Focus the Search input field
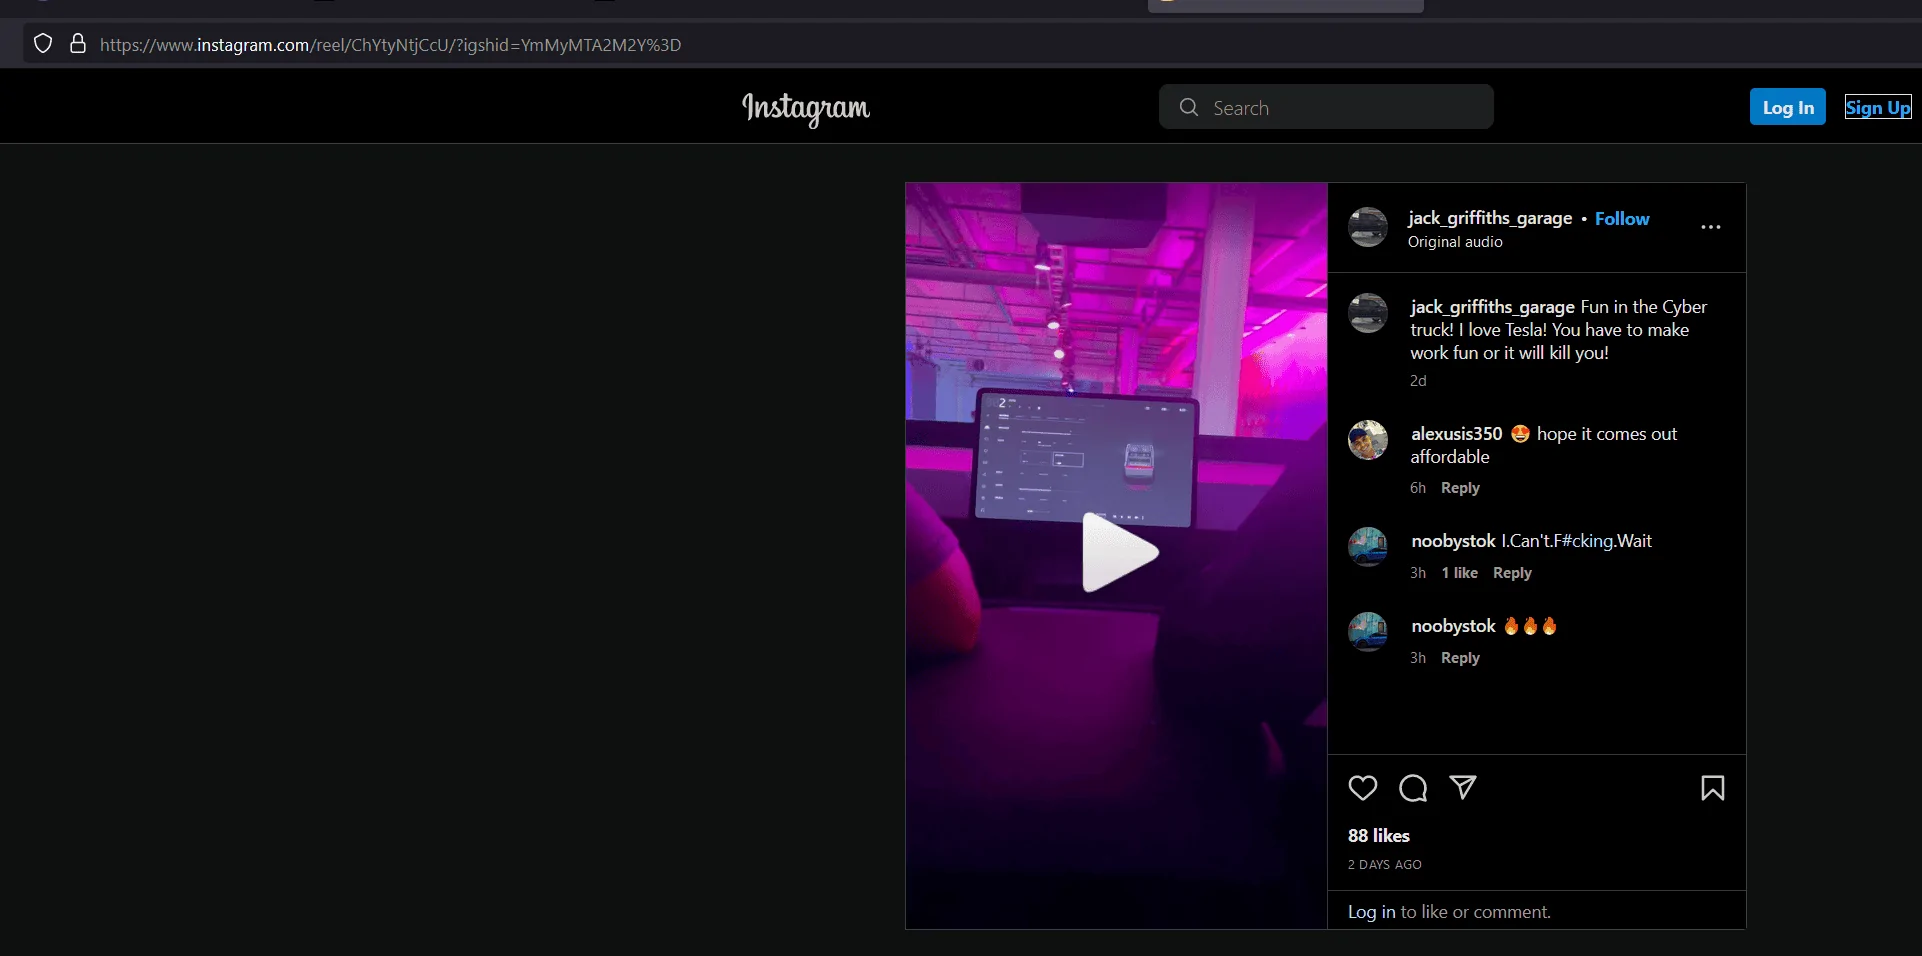1922x956 pixels. click(1326, 107)
